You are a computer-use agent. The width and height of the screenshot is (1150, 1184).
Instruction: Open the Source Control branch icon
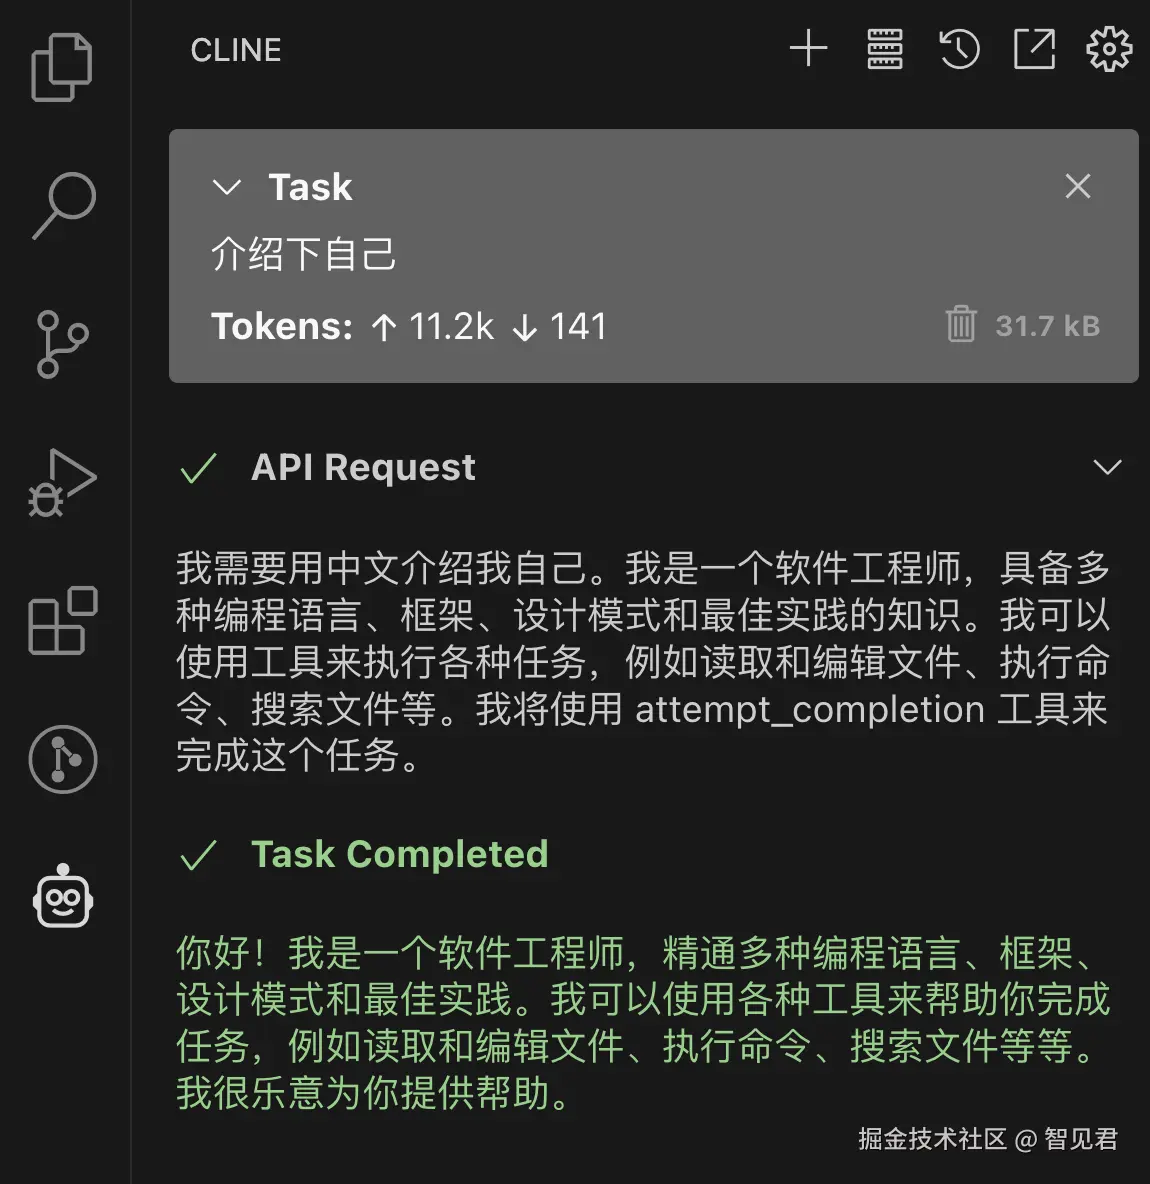point(62,344)
